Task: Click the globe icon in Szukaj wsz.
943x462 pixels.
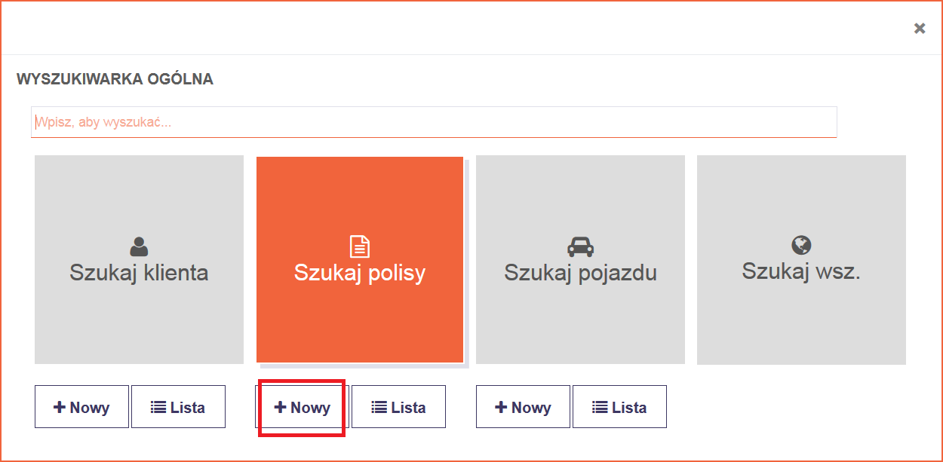Action: [x=801, y=245]
